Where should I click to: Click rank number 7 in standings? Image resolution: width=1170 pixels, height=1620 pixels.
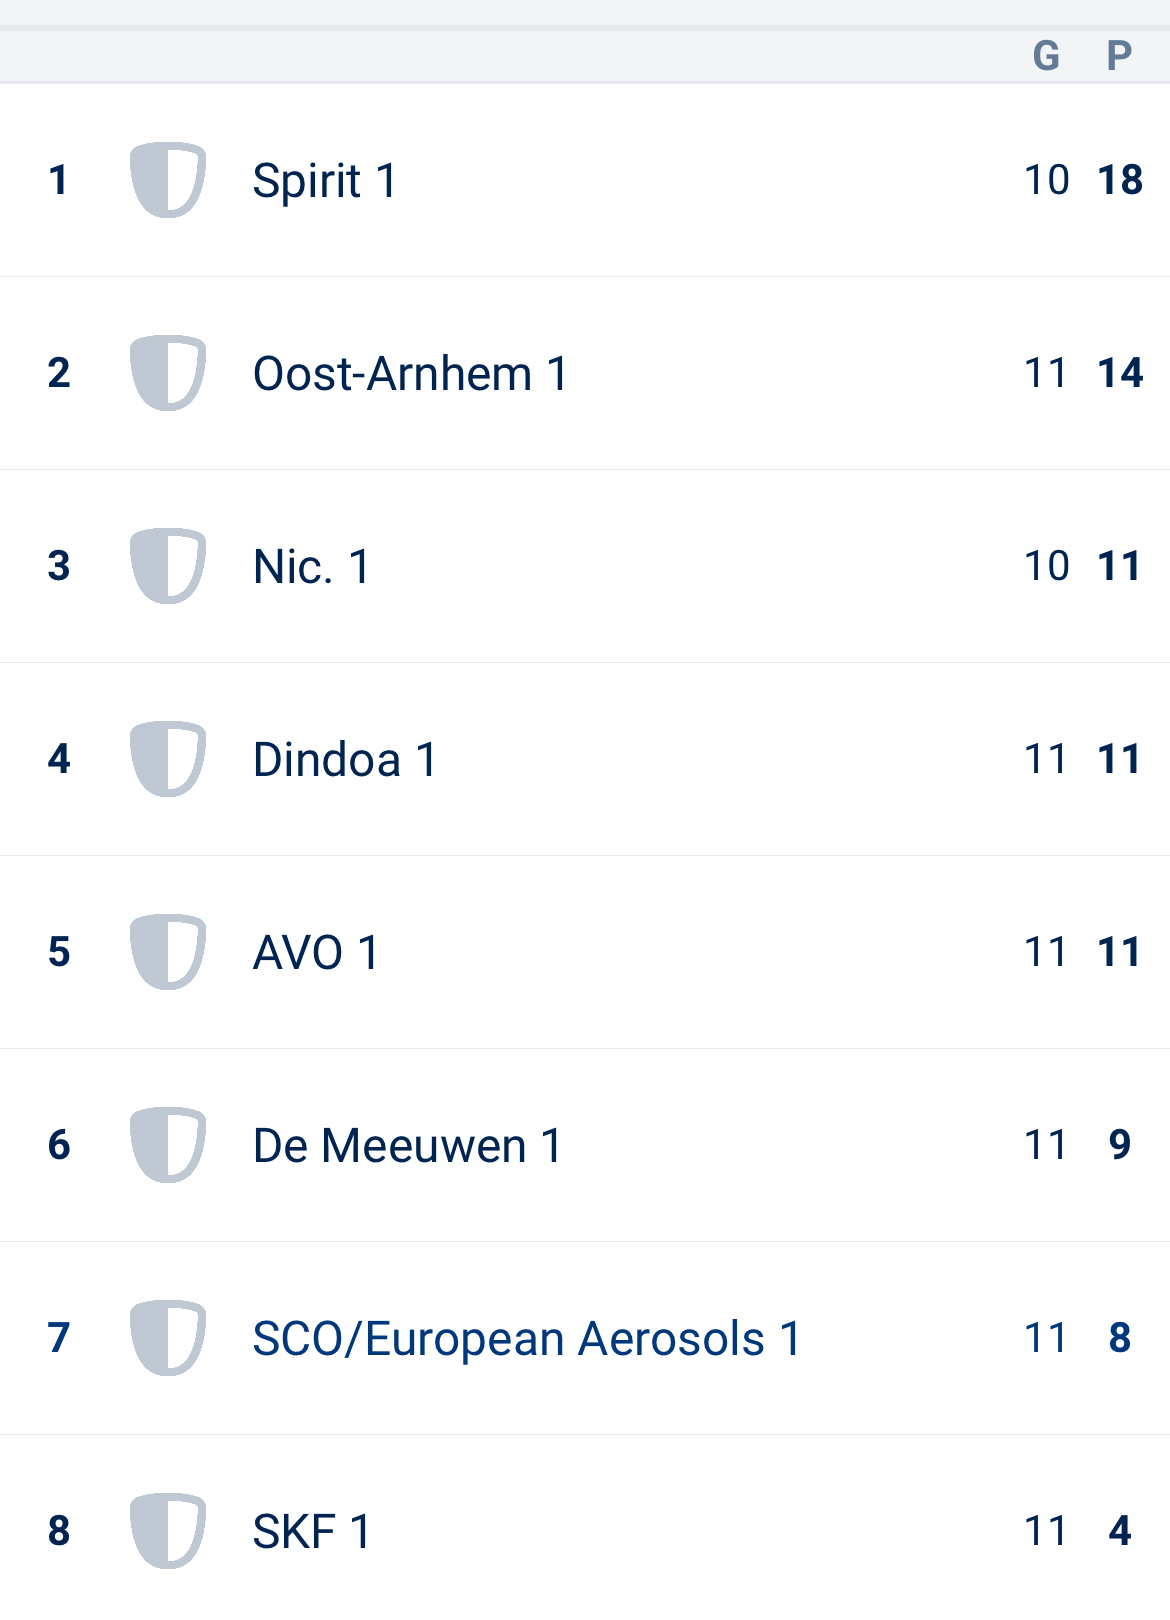click(59, 1338)
